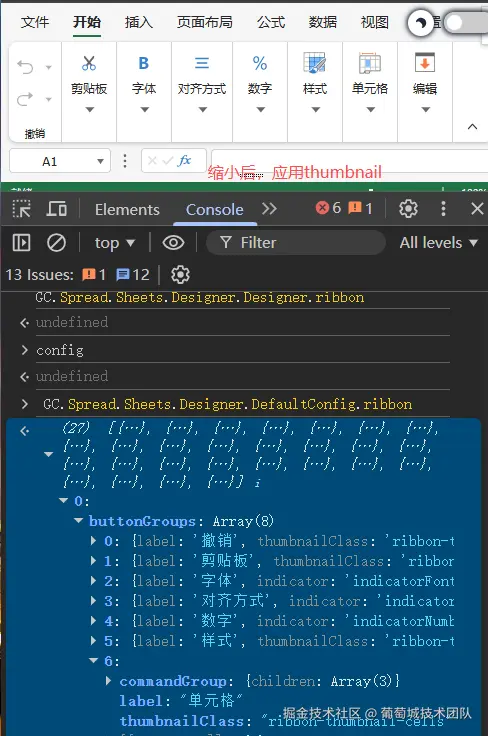
Task: Open the top context selector dropdown
Action: (114, 243)
